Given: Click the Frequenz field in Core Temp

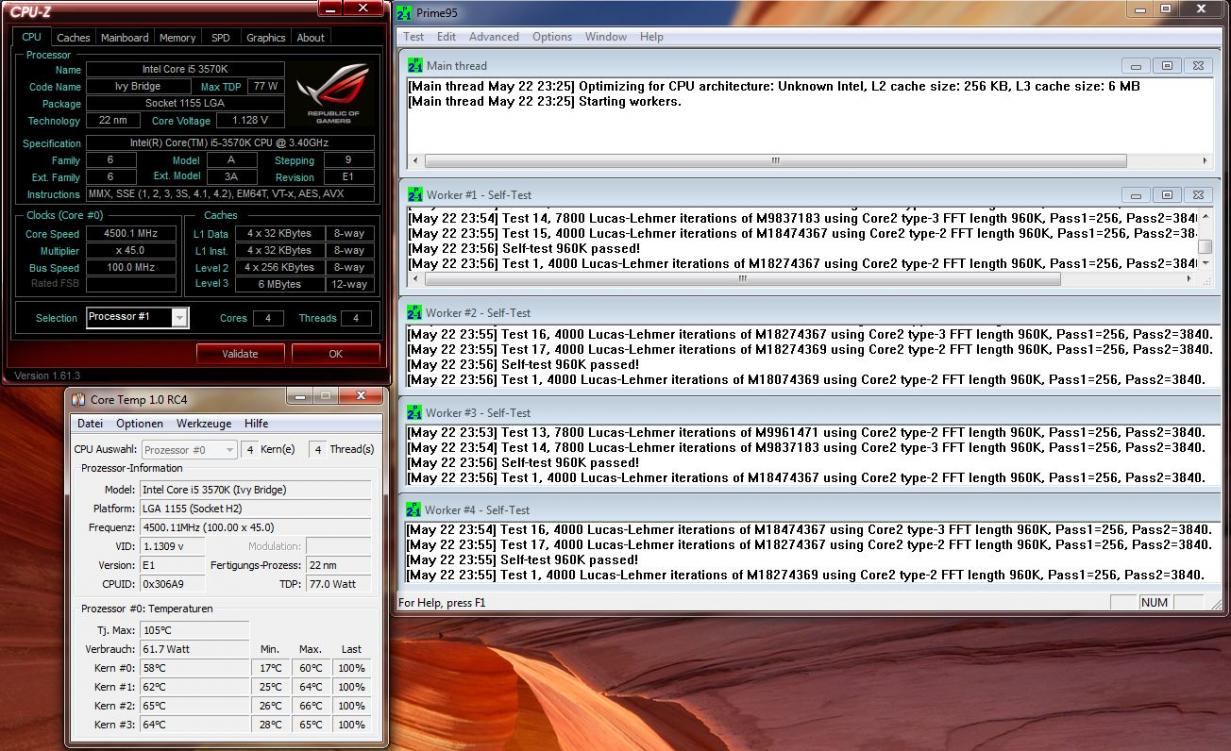Looking at the screenshot, I should 255,527.
